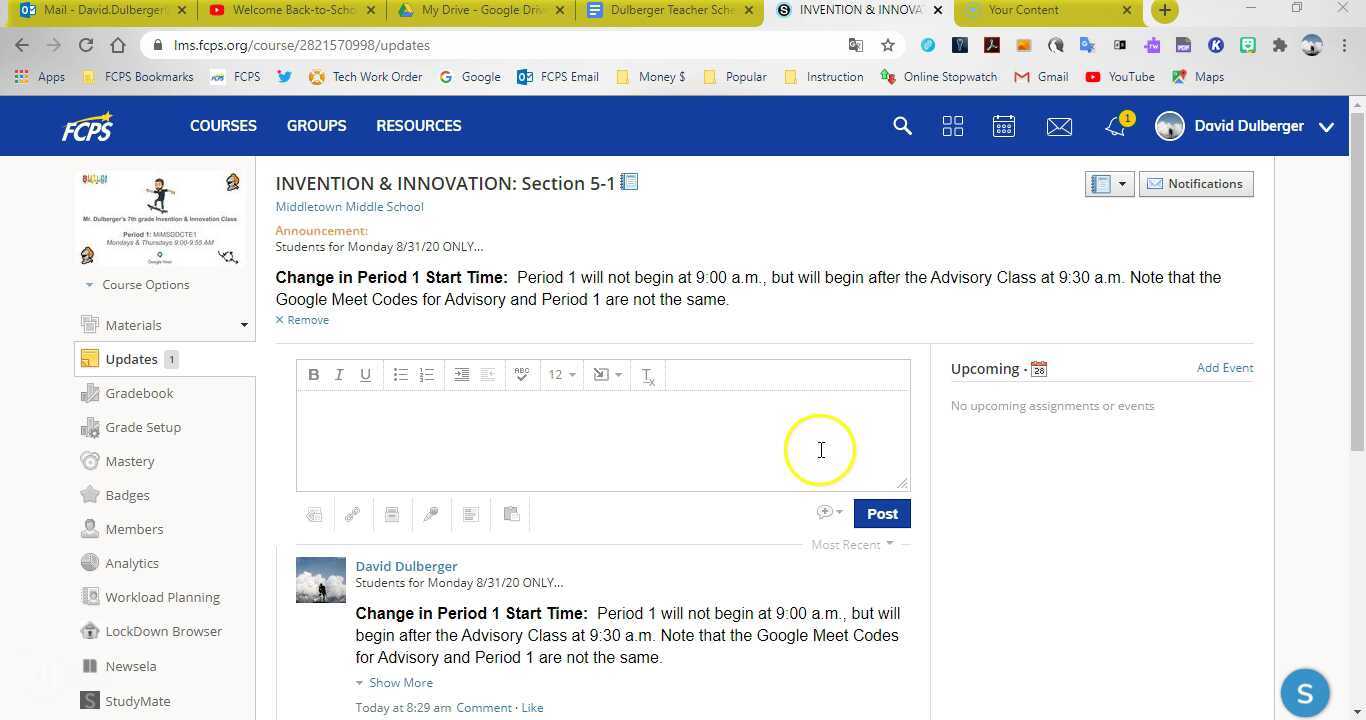The width and height of the screenshot is (1366, 720).
Task: Click the search magnifier in the navbar
Action: 901,126
